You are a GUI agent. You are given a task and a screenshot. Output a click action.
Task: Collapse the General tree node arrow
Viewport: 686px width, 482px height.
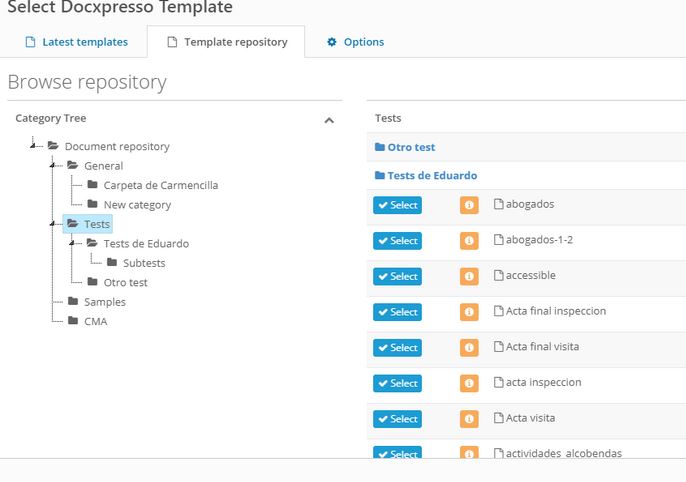tap(52, 165)
